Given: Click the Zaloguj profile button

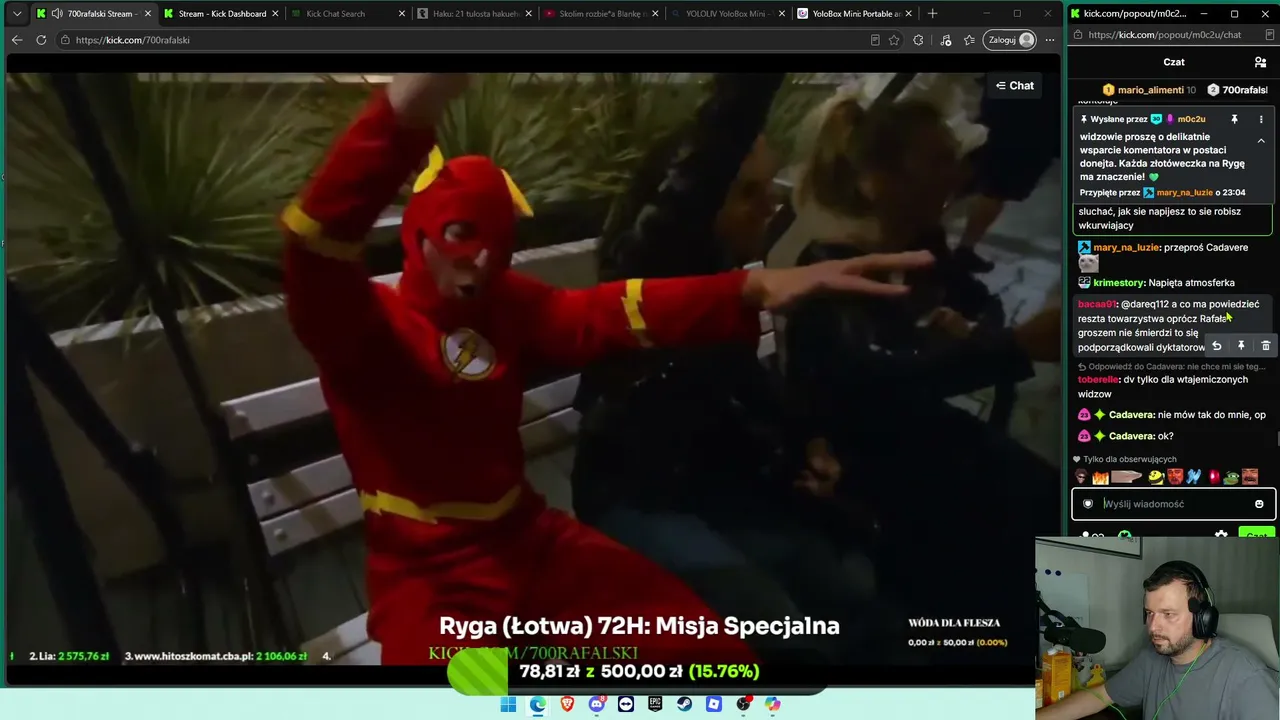Looking at the screenshot, I should click(1008, 40).
